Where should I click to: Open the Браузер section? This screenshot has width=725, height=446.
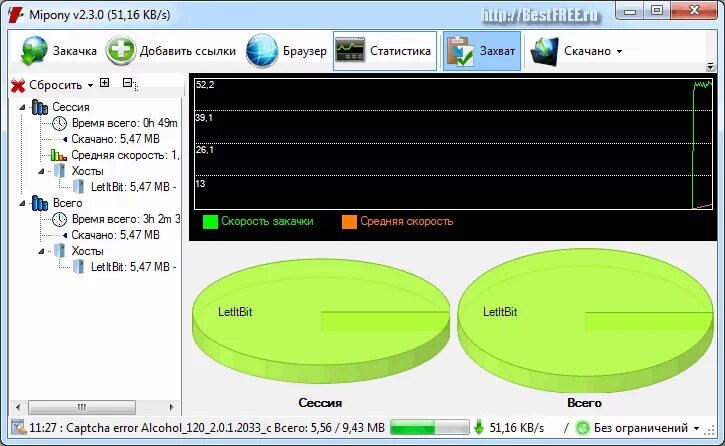(x=286, y=51)
